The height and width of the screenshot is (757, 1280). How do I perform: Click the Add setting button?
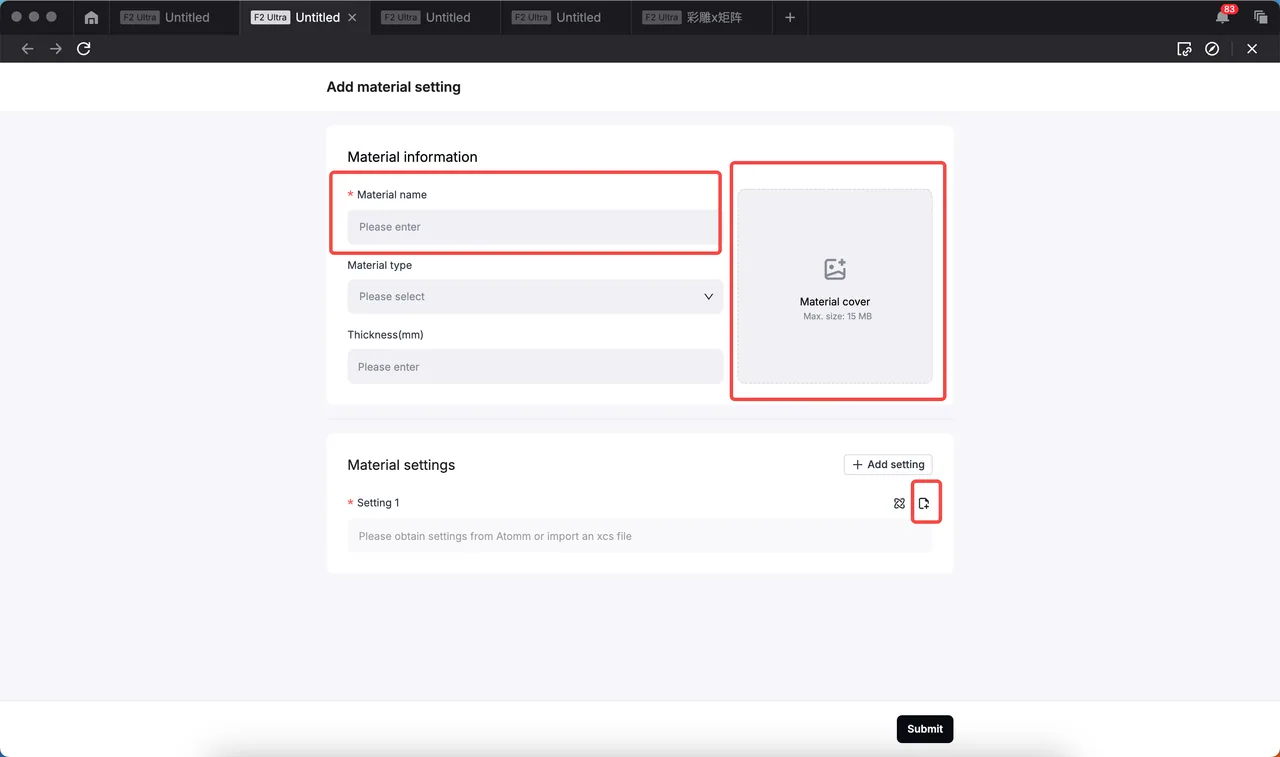pyautogui.click(x=888, y=464)
